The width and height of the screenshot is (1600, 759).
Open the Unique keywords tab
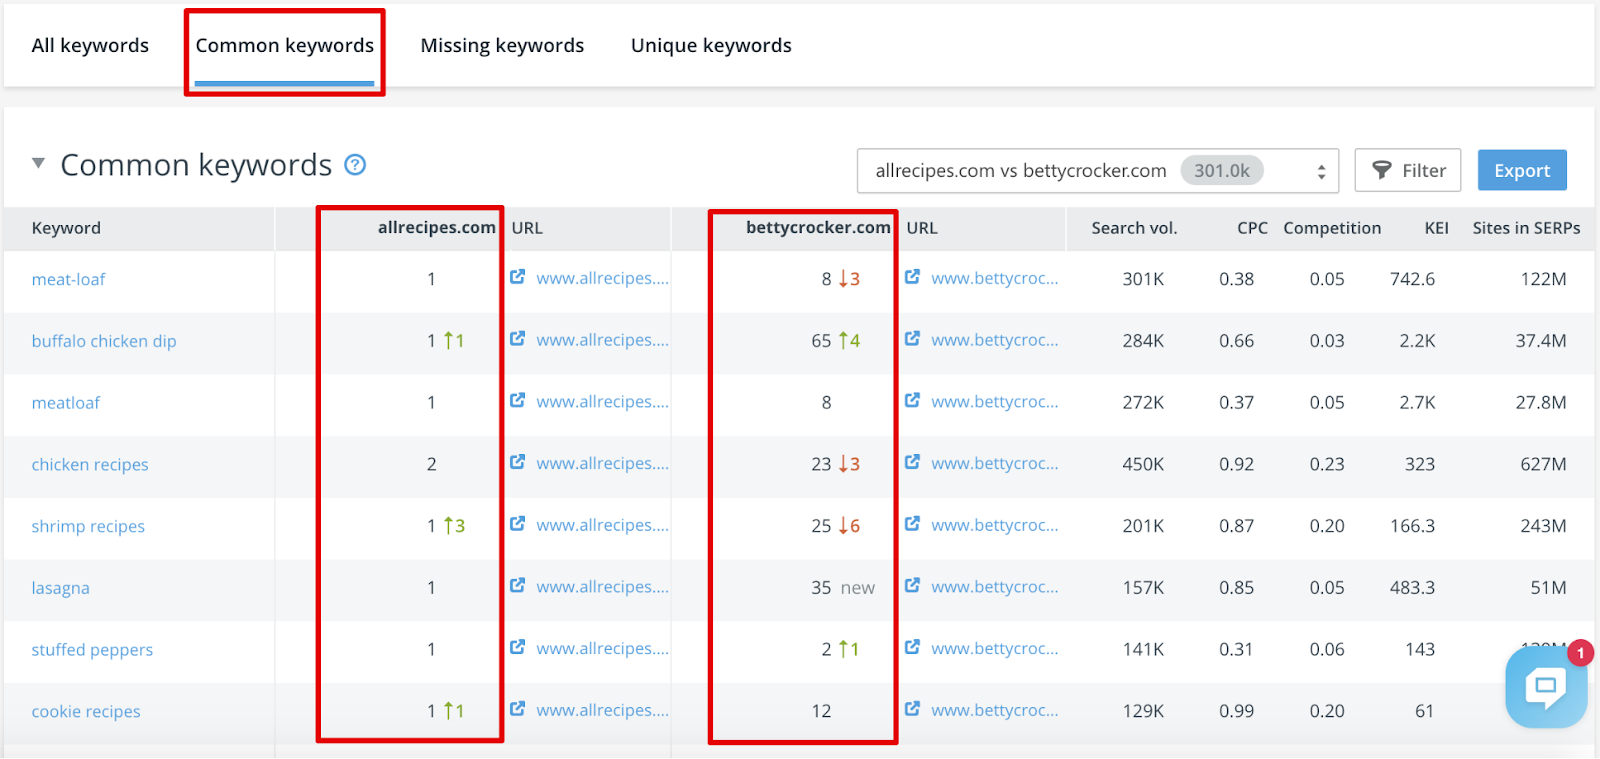point(711,46)
